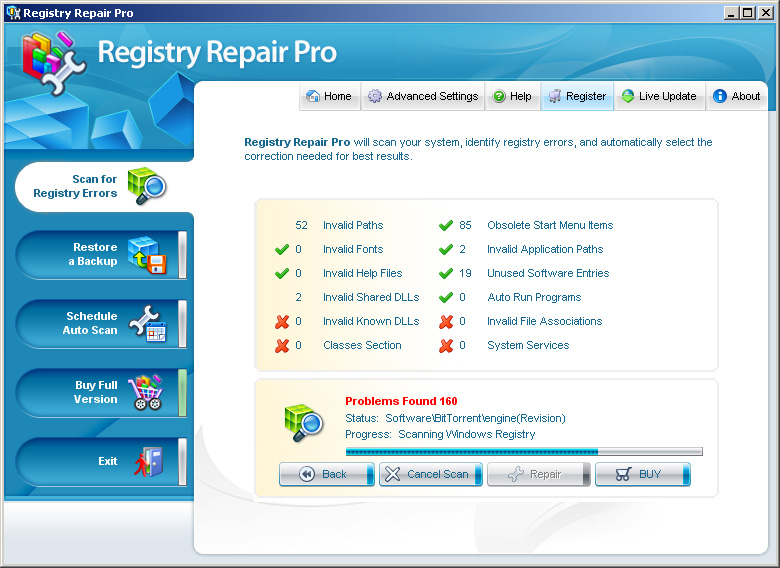Click the scan progress bar
Viewport: 780px width, 568px height.
(x=524, y=452)
